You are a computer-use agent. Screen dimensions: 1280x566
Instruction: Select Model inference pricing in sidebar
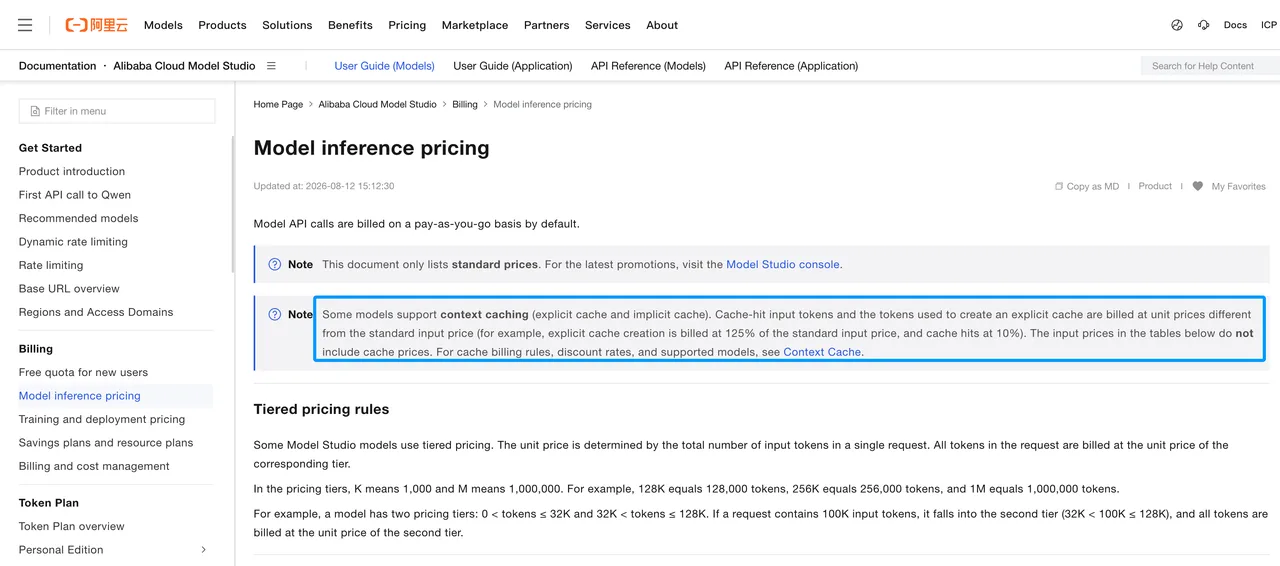(x=80, y=396)
